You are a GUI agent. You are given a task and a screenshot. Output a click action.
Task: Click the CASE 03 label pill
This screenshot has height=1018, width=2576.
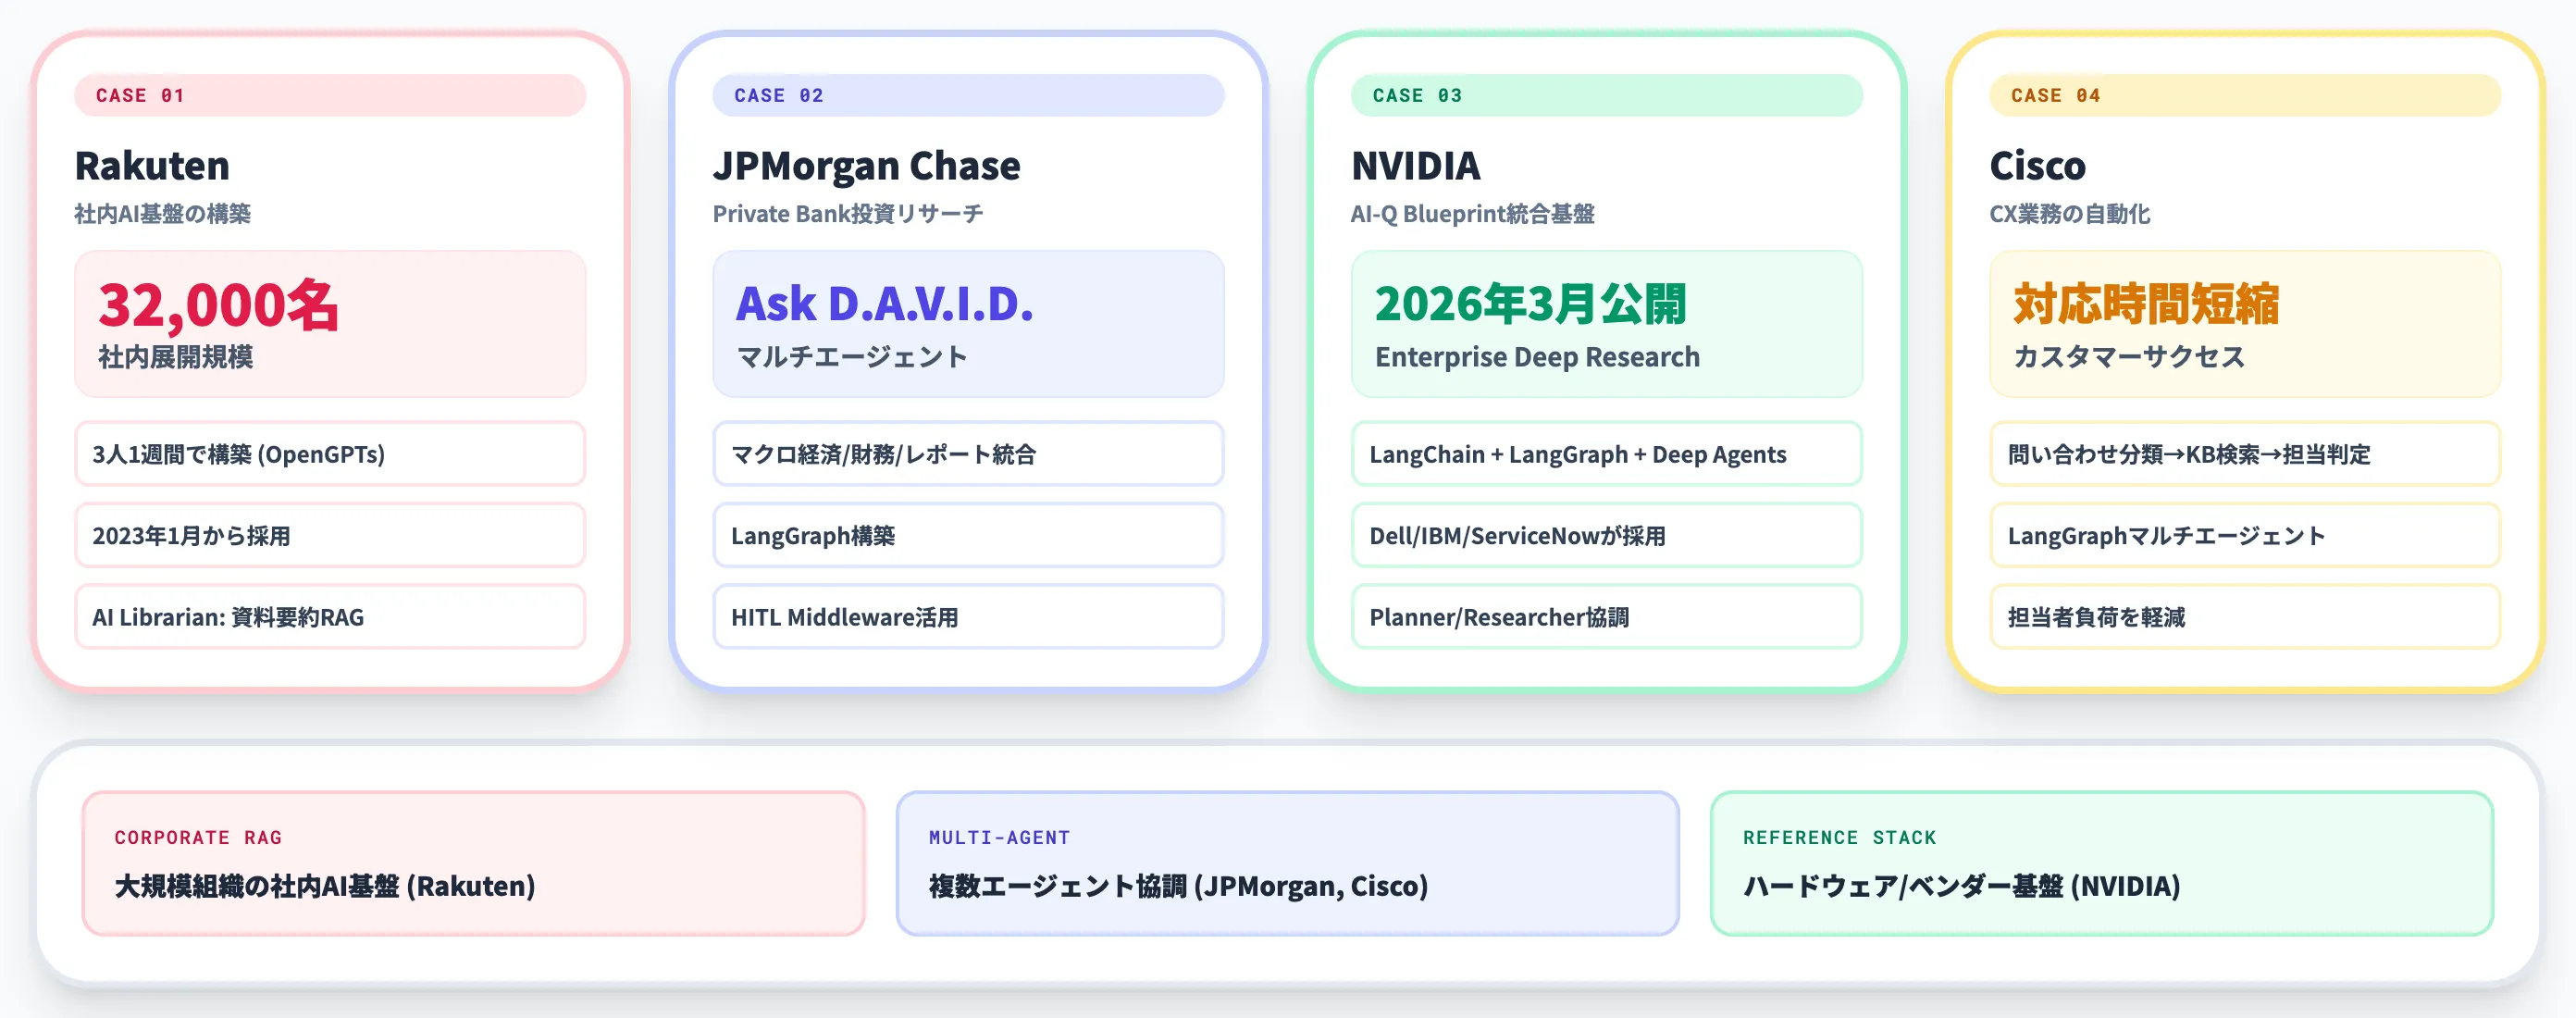click(x=1606, y=95)
